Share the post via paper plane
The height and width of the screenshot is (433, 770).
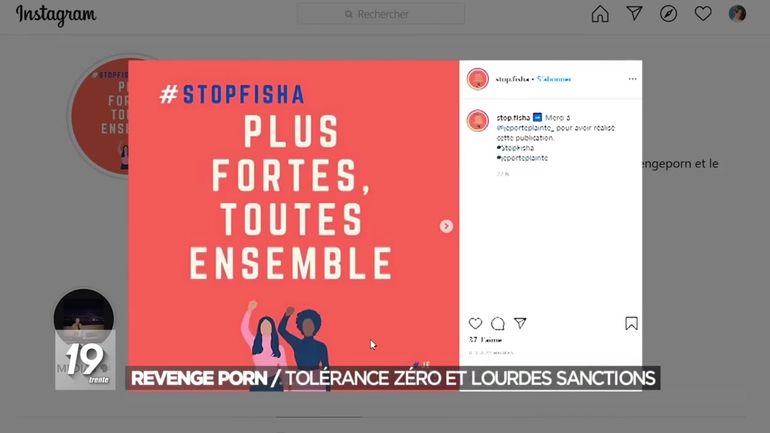(520, 323)
